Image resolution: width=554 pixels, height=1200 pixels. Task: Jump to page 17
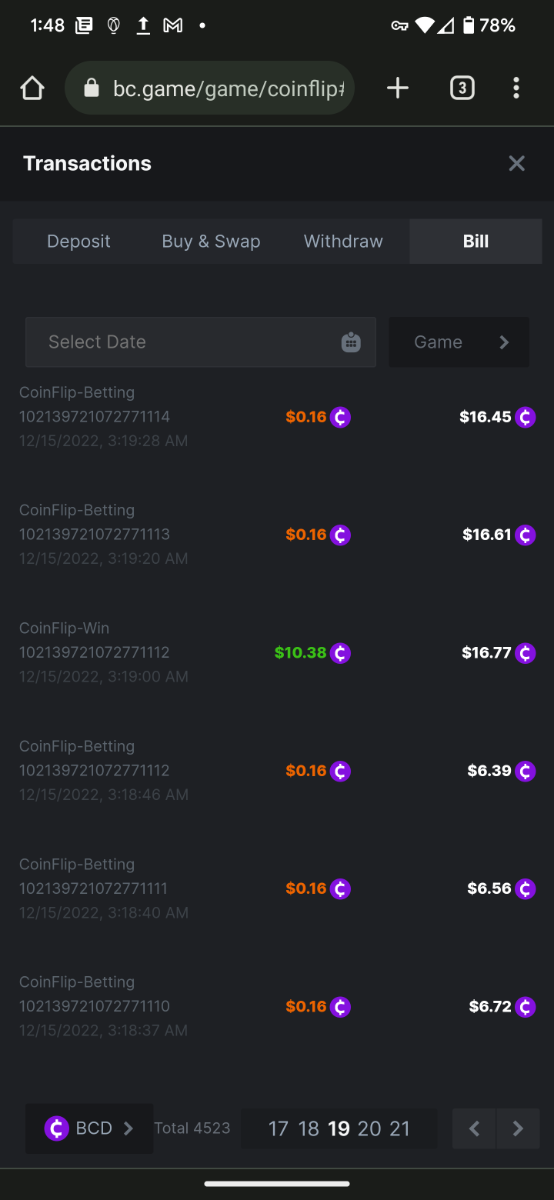(278, 1129)
